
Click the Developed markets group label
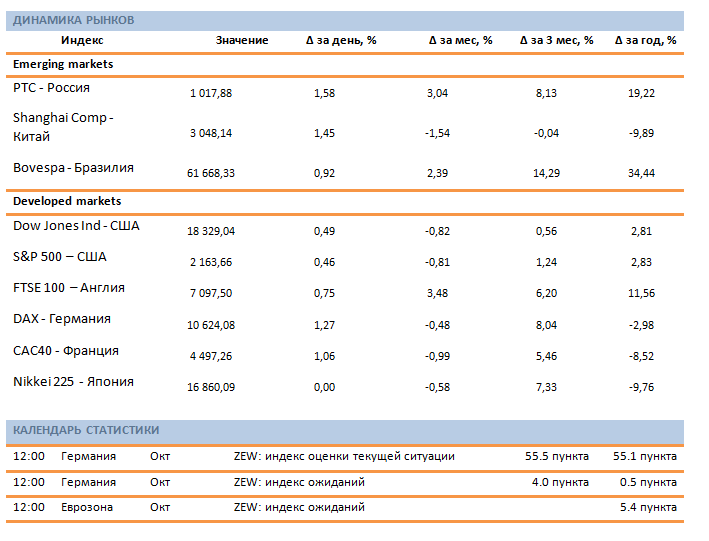[66, 201]
